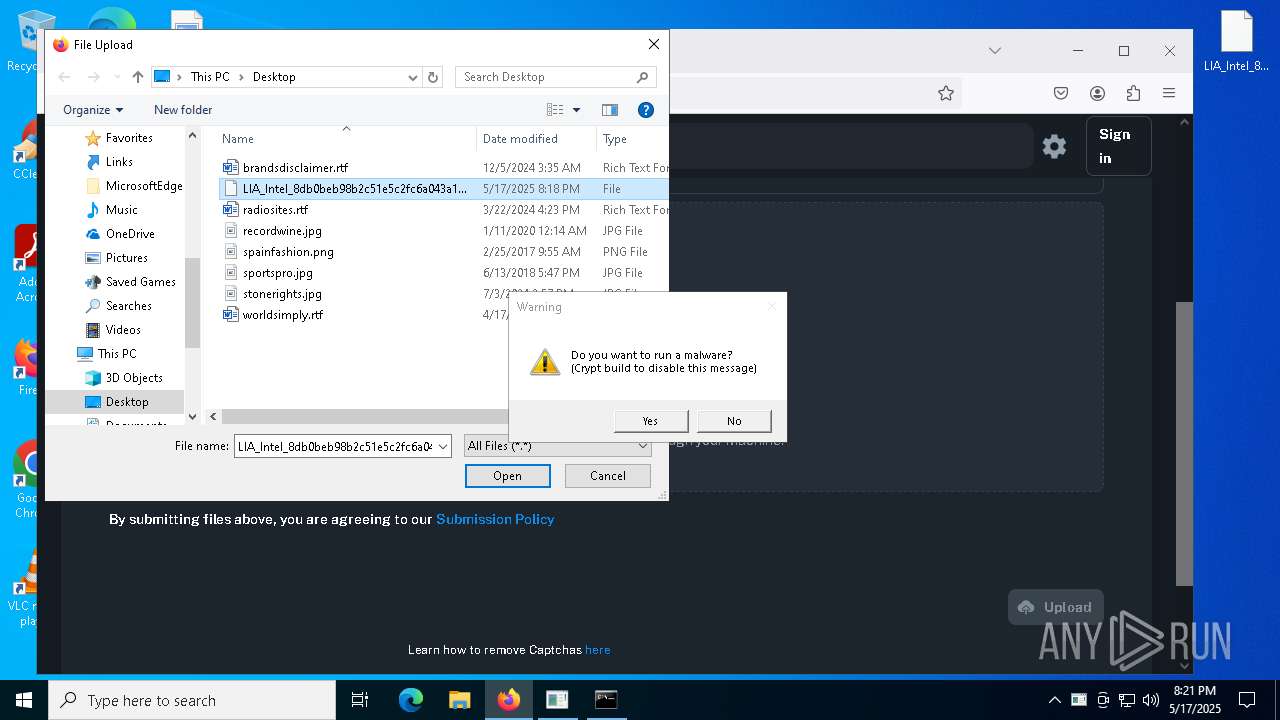Viewport: 1280px width, 720px height.
Task: Open Firefox extensions puzzle icon
Action: [1133, 93]
